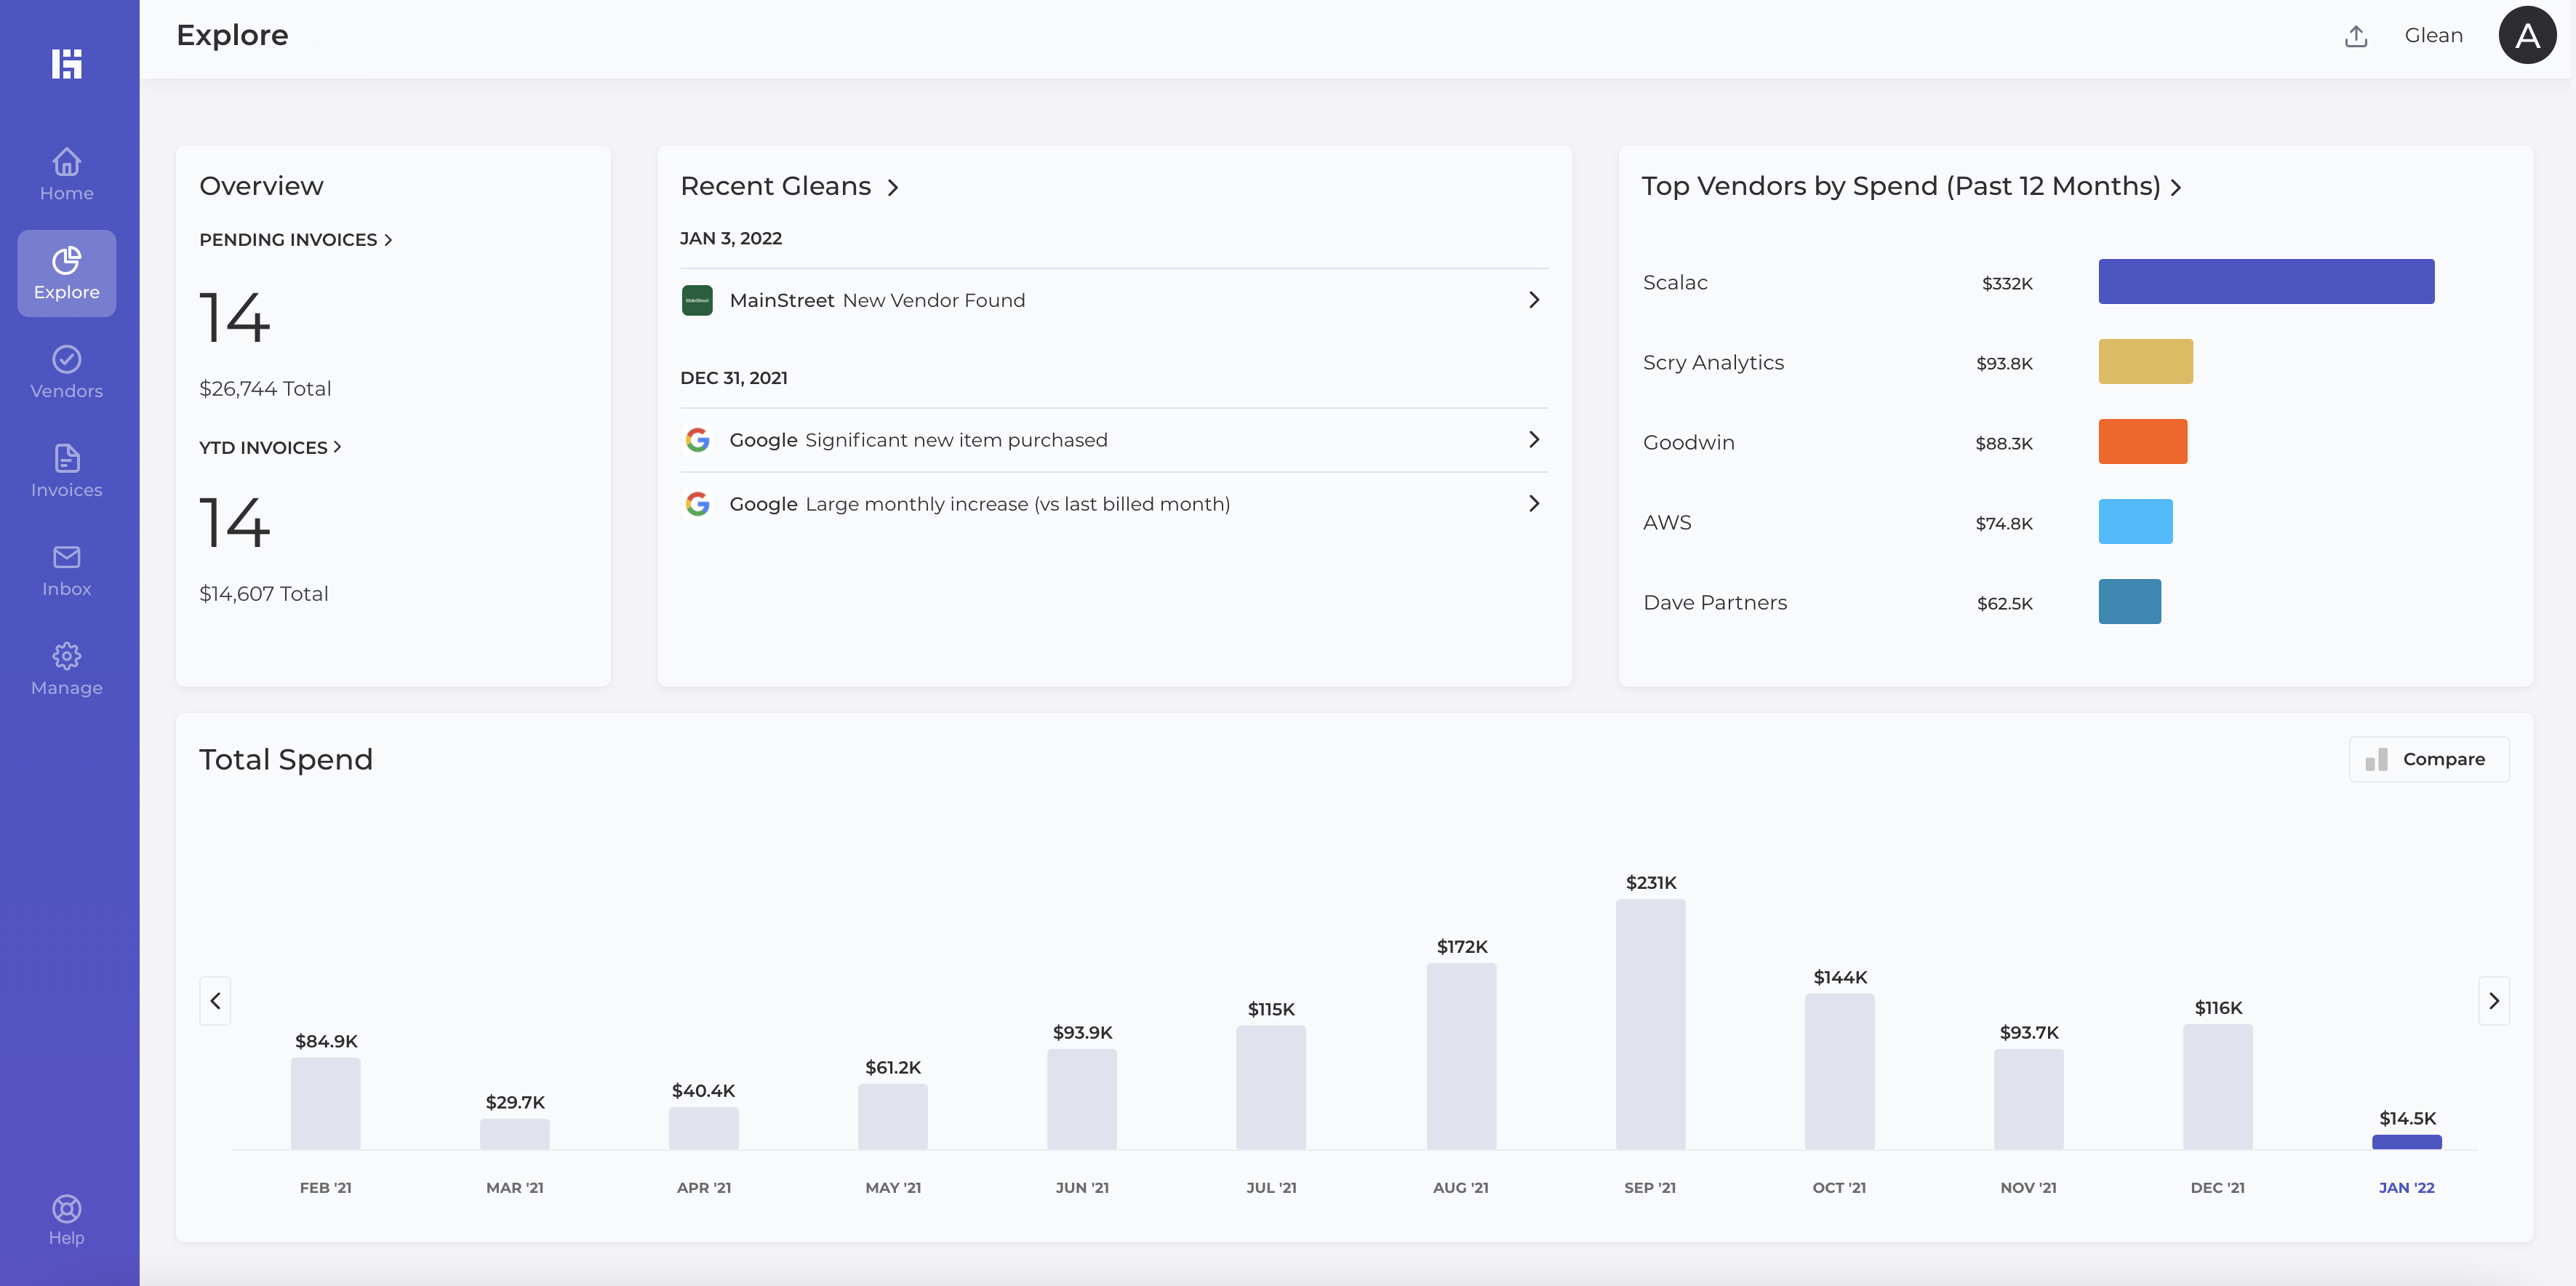Click the Compare button on Total Spend
2576x1286 pixels.
[x=2430, y=759]
